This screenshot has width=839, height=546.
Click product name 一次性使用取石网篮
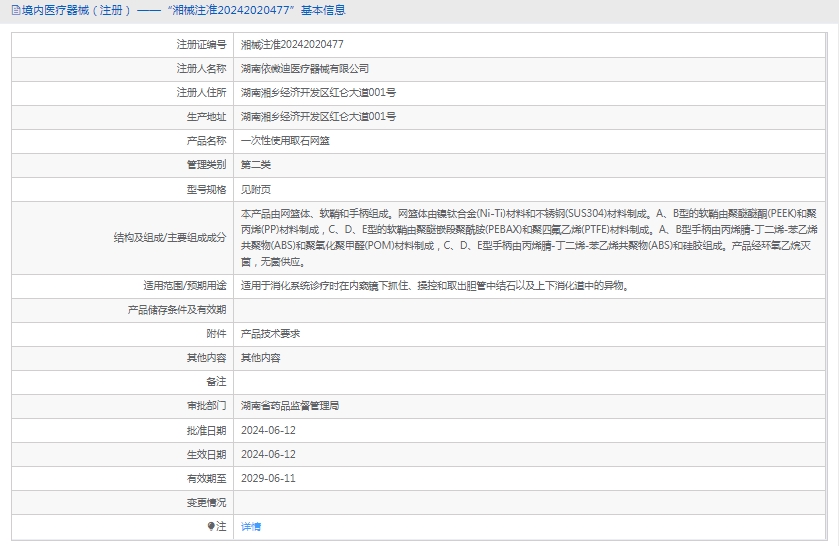[x=285, y=141]
